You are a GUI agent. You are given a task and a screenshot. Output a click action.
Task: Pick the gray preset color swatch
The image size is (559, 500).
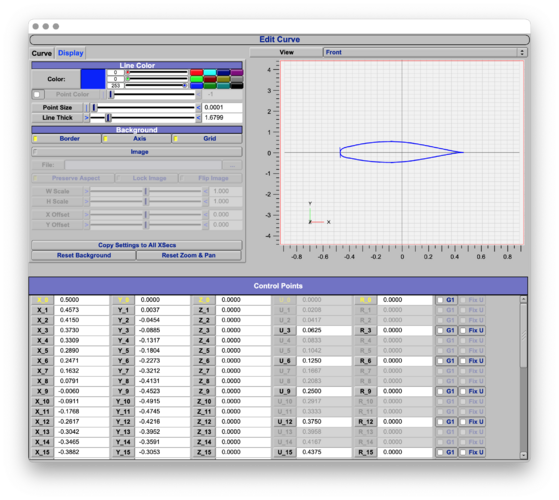pos(237,79)
